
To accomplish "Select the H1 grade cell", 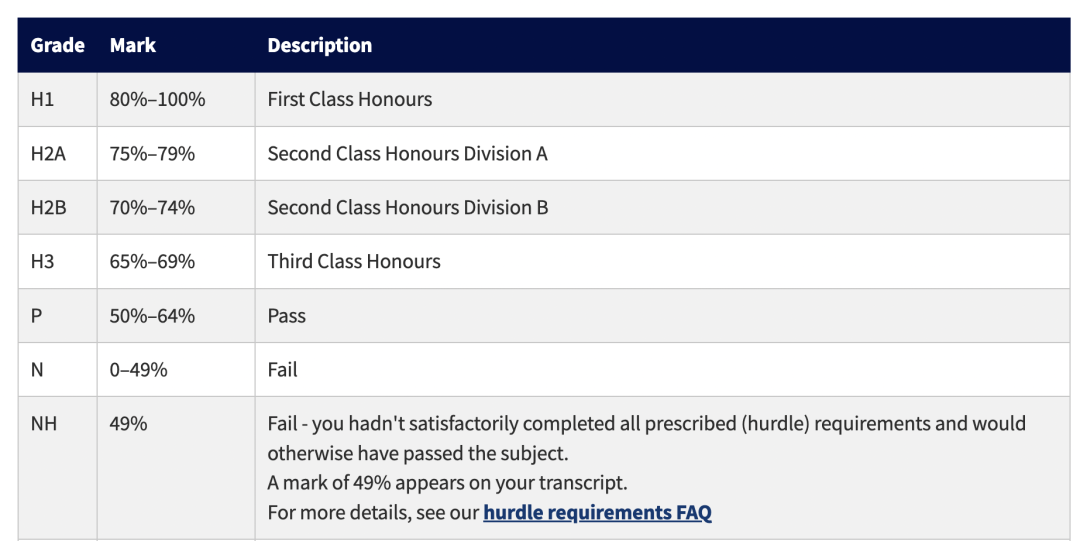I will click(x=58, y=99).
